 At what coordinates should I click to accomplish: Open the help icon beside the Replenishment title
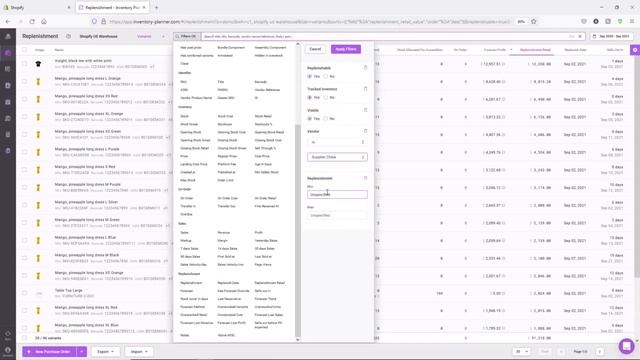point(68,36)
